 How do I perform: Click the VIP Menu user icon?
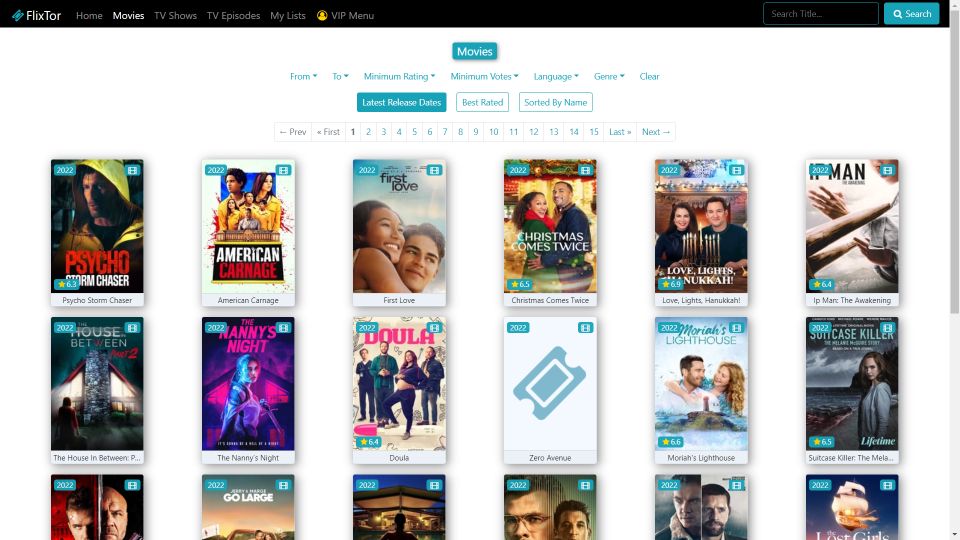coord(322,15)
